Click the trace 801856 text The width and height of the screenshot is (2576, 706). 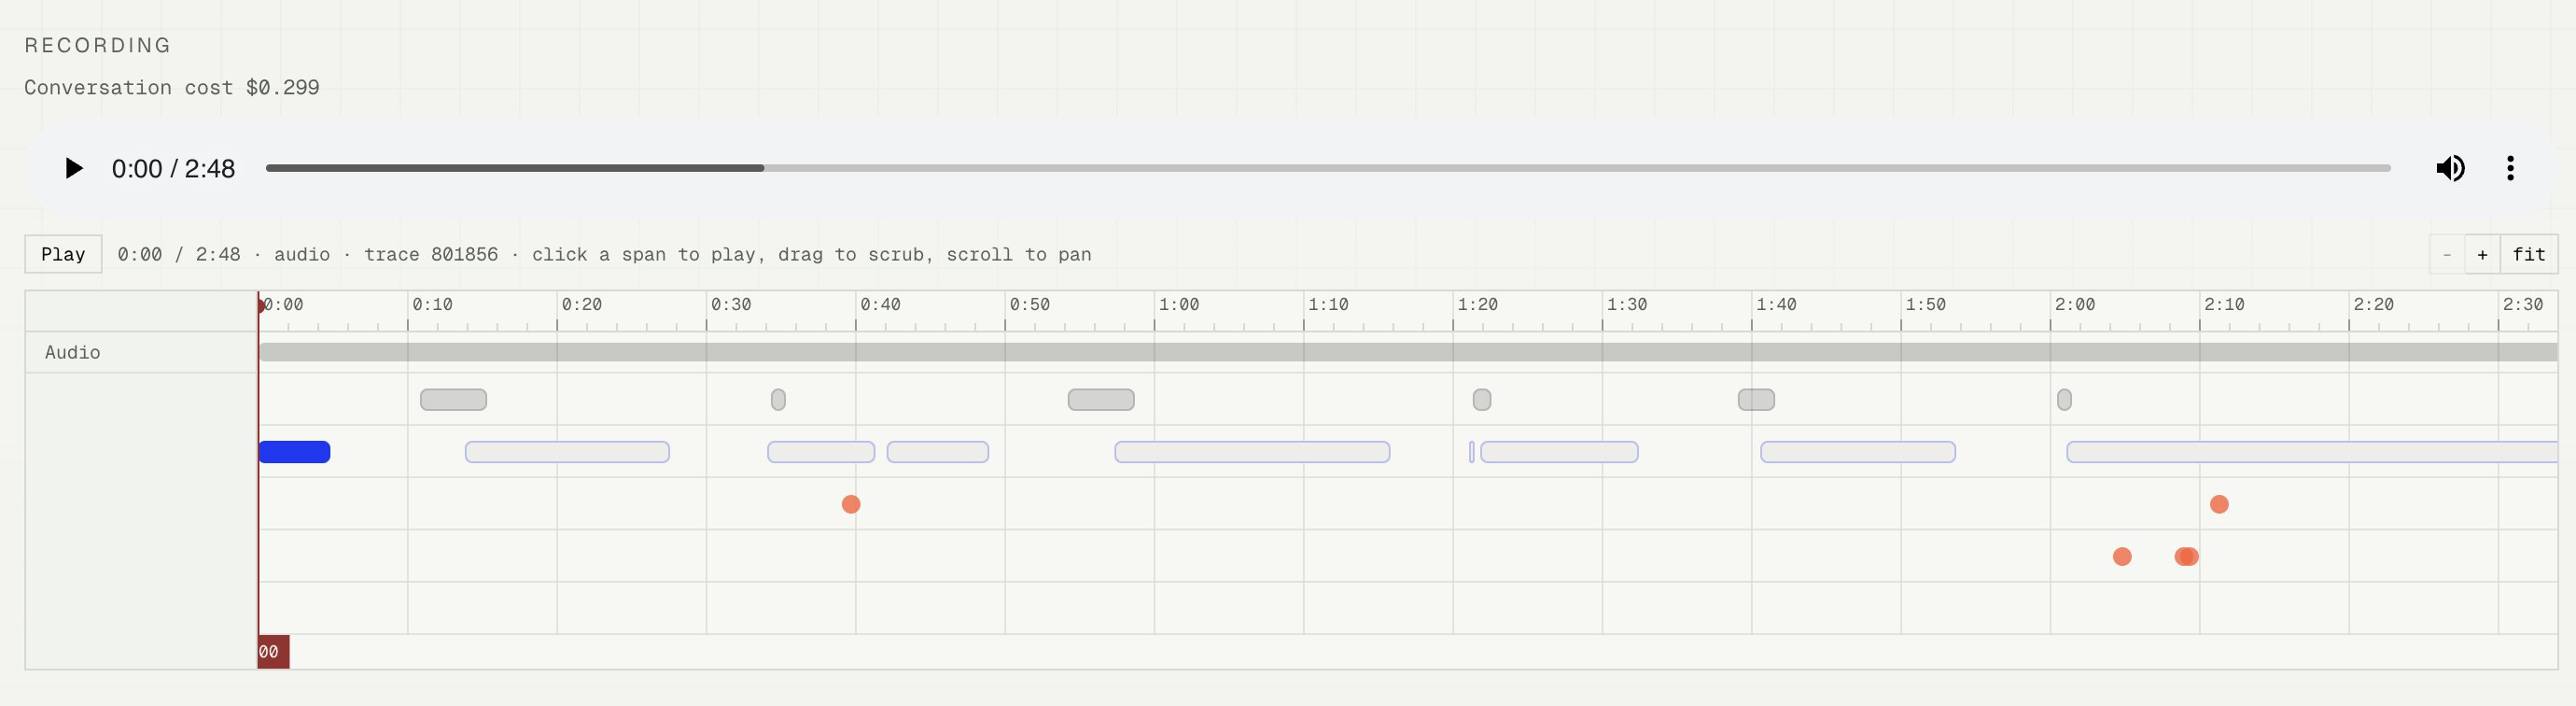tap(431, 254)
